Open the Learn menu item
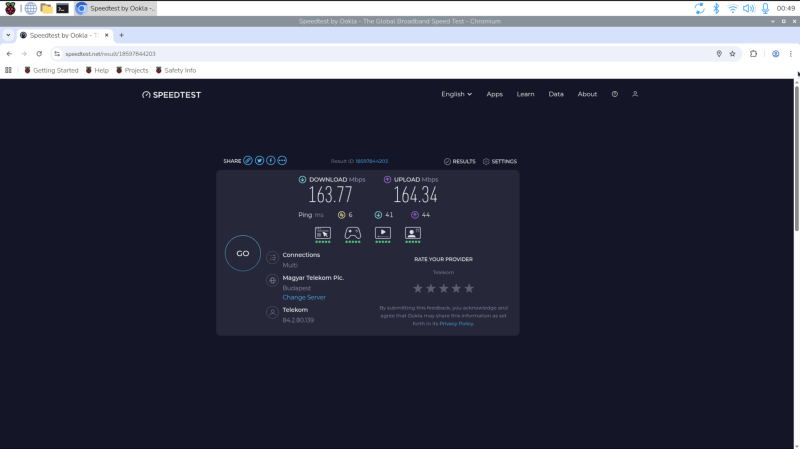800x449 pixels. click(525, 94)
